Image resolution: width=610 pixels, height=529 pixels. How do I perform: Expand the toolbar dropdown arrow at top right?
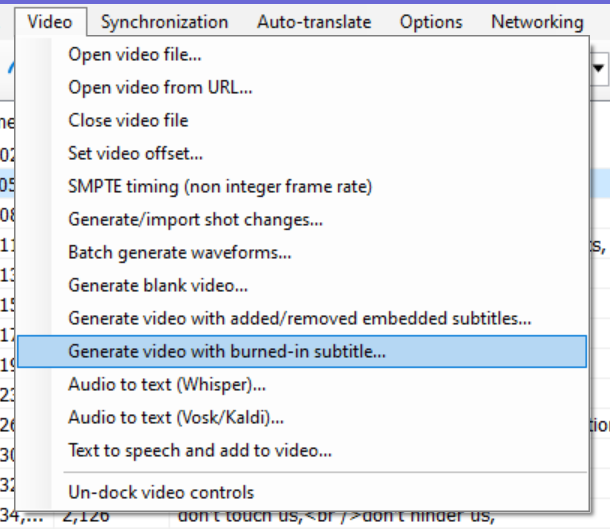pos(600,68)
